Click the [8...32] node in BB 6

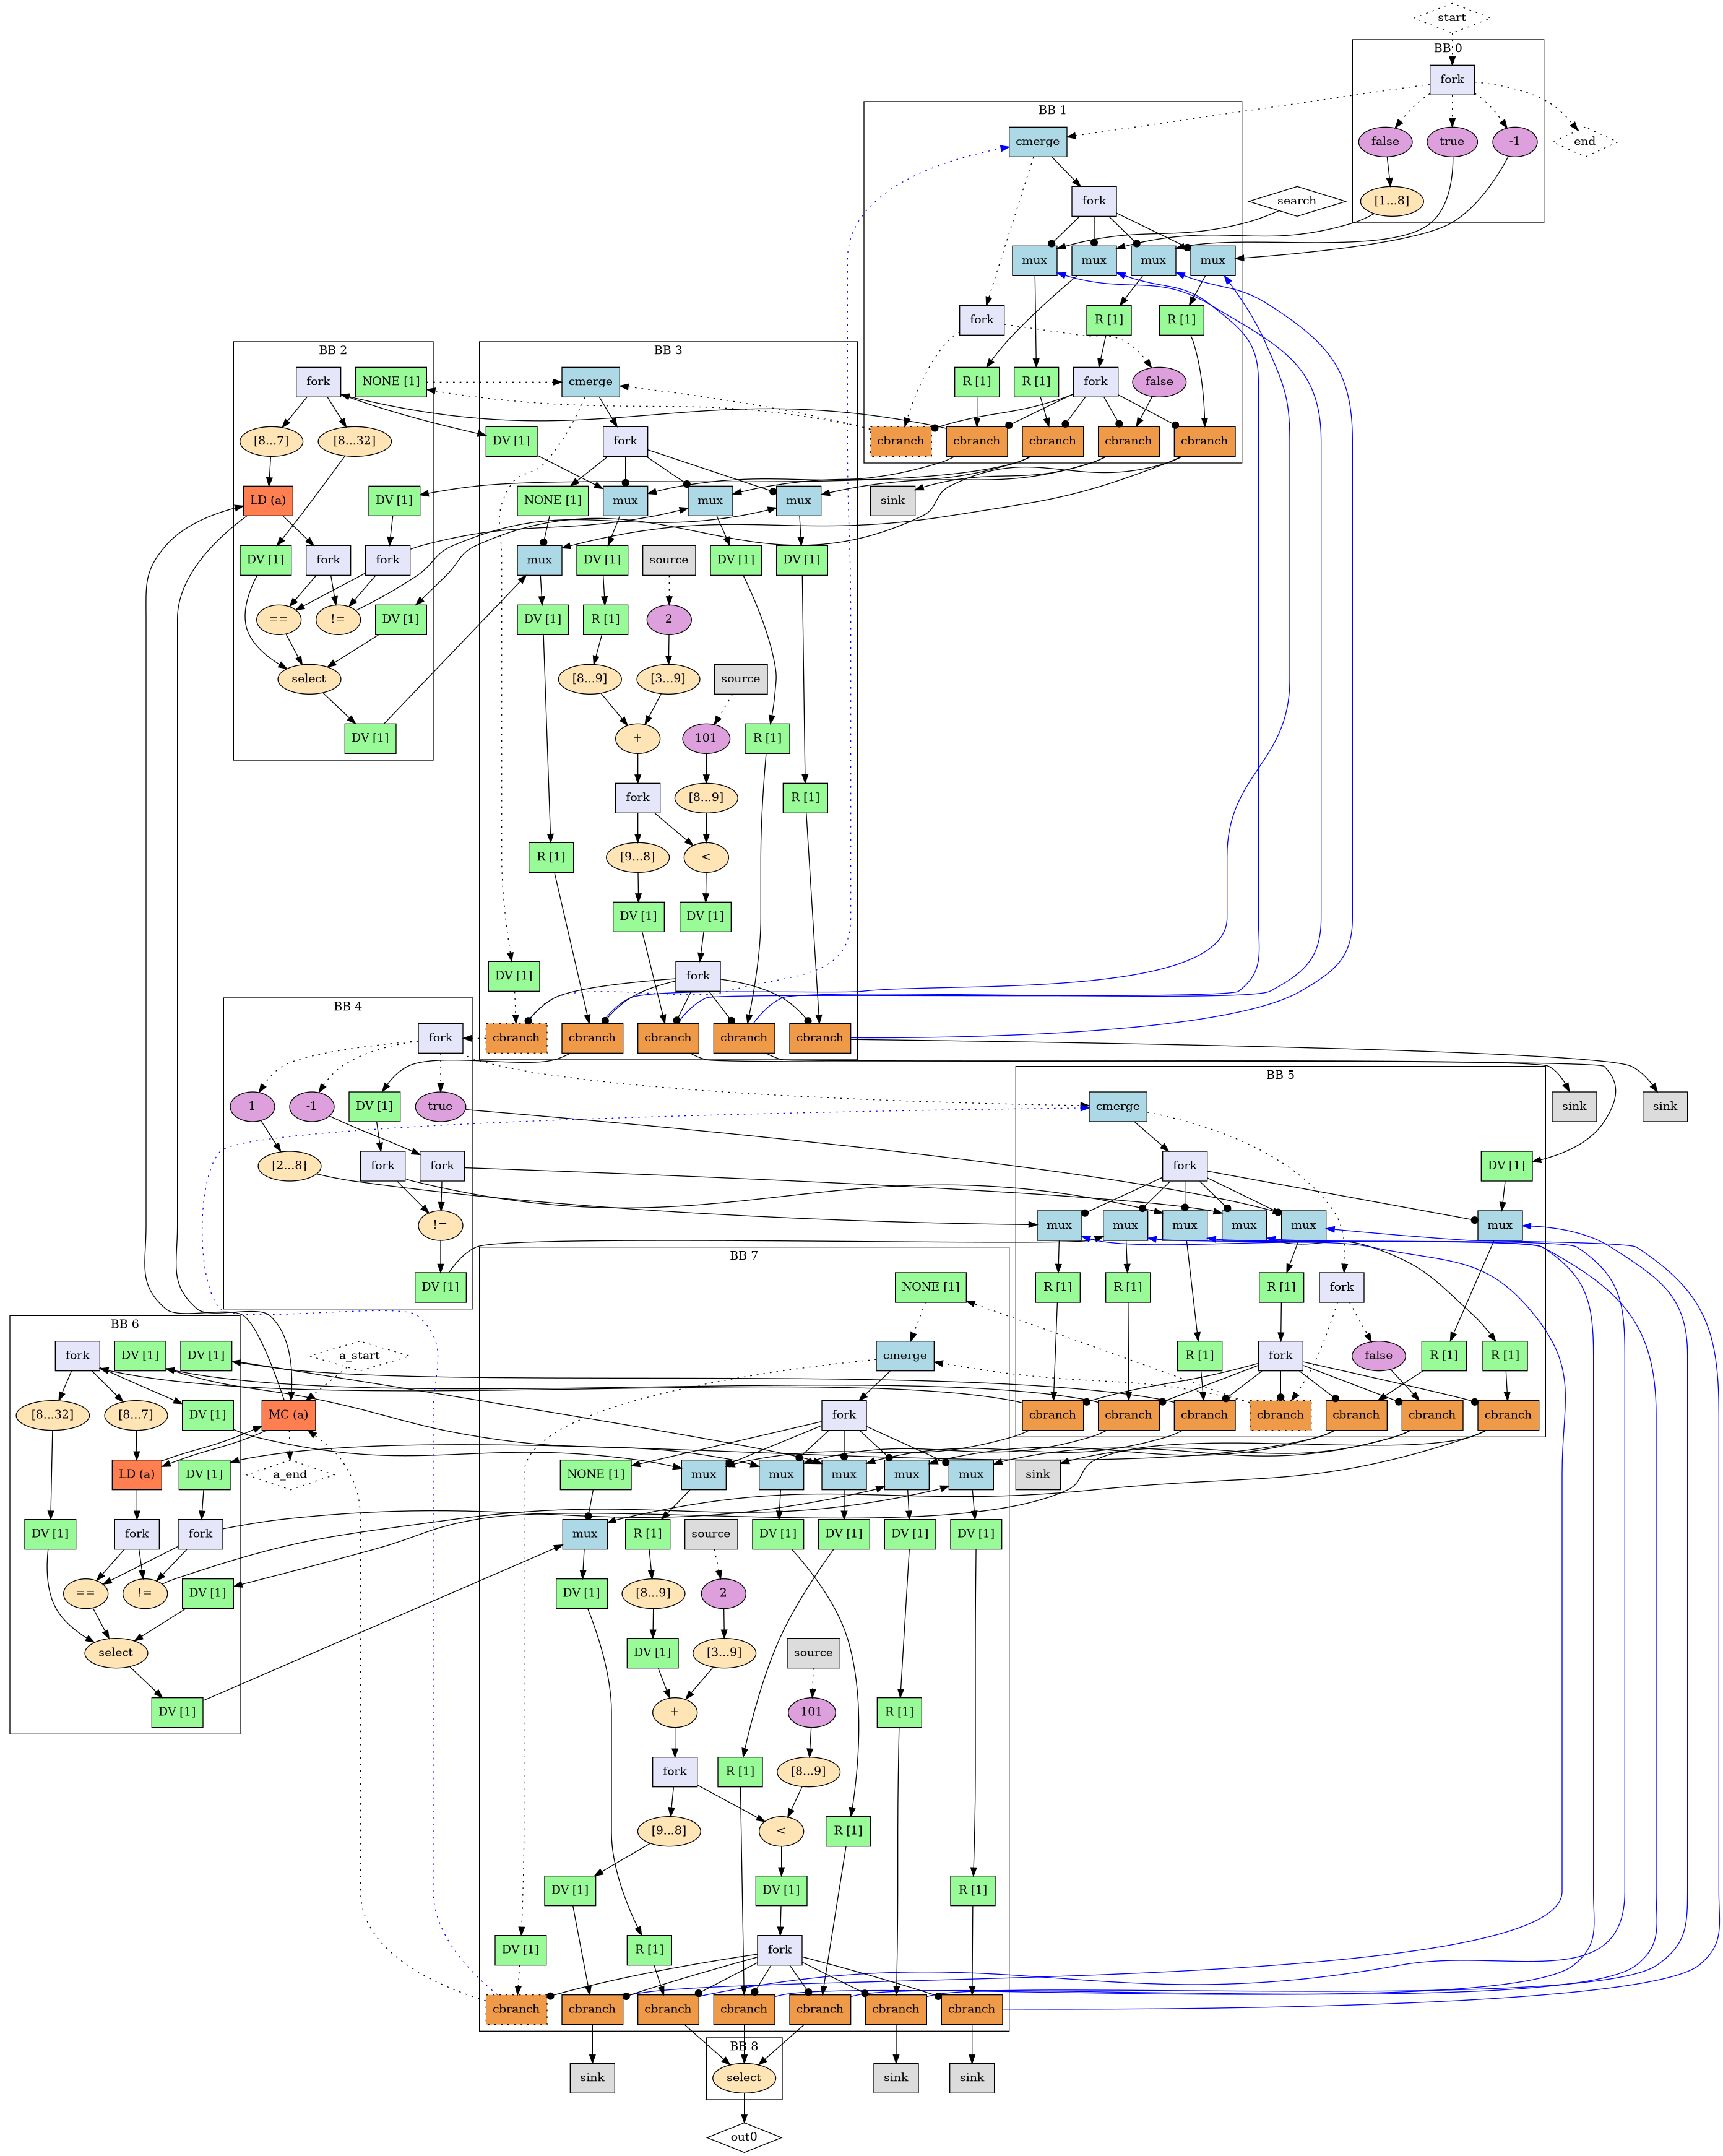[52, 1415]
